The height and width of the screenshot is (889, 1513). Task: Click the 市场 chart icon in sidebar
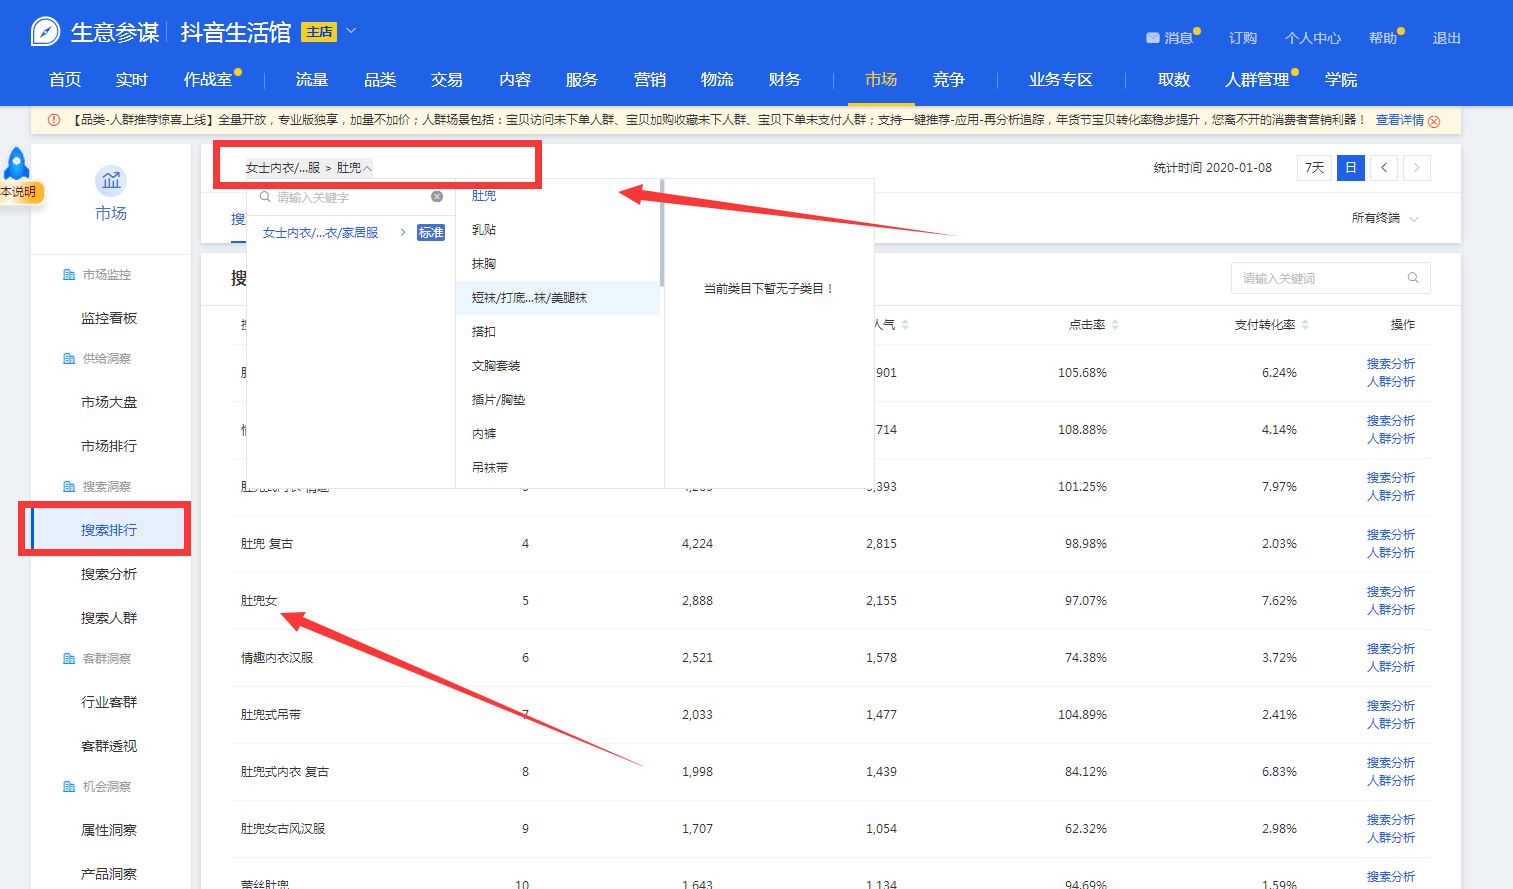(111, 181)
